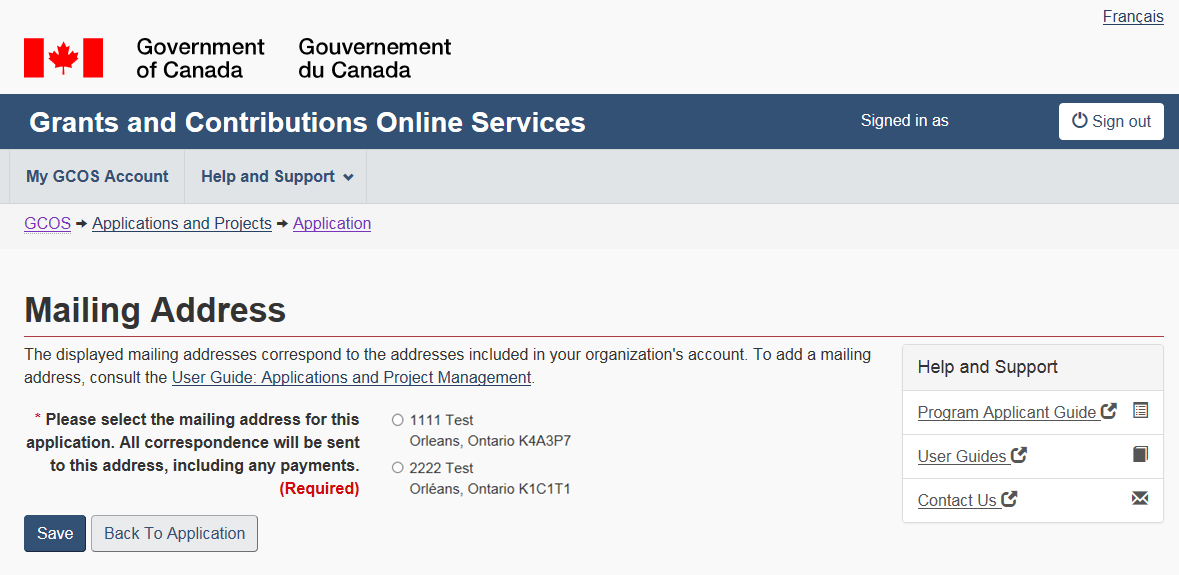The image size is (1179, 575).
Task: Open the Help and Support menu
Action: [268, 177]
